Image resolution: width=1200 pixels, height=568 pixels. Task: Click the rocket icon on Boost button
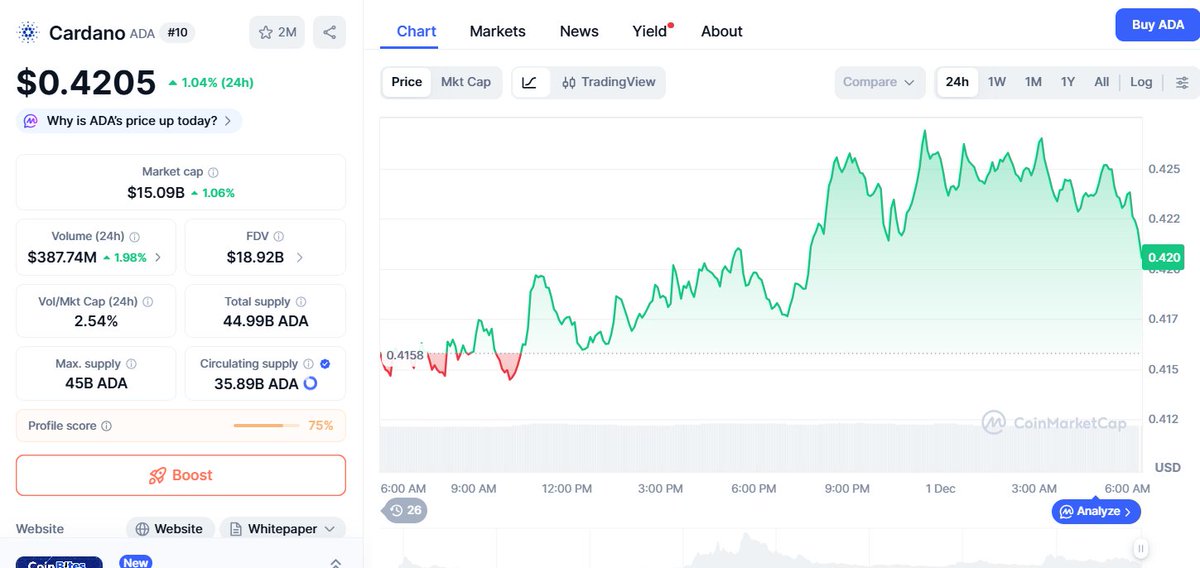point(157,475)
